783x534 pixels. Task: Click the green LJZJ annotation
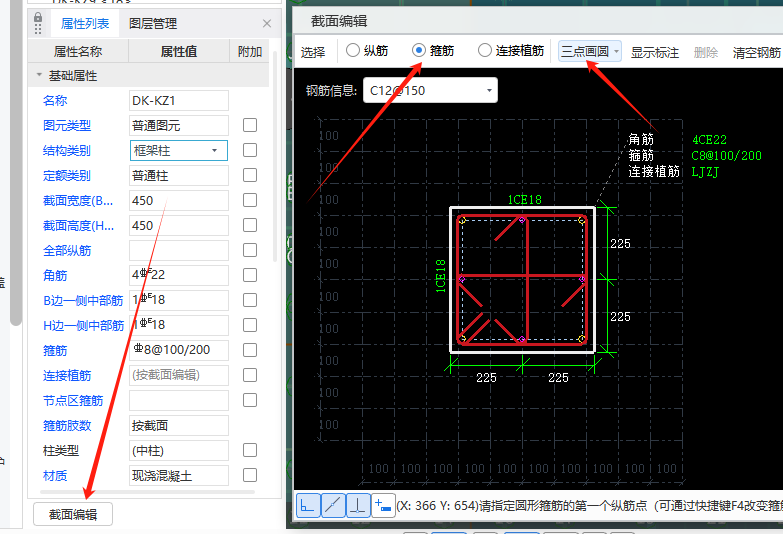click(x=705, y=172)
